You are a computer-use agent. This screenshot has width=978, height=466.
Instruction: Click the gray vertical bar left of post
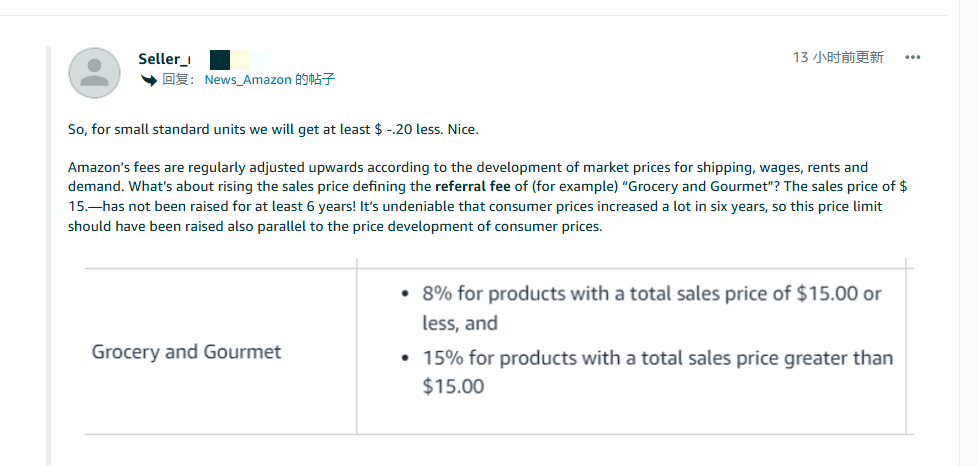click(49, 256)
